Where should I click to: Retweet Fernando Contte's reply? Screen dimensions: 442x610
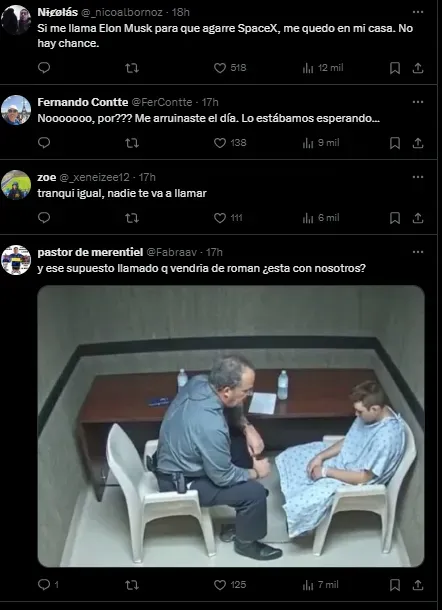pos(132,143)
